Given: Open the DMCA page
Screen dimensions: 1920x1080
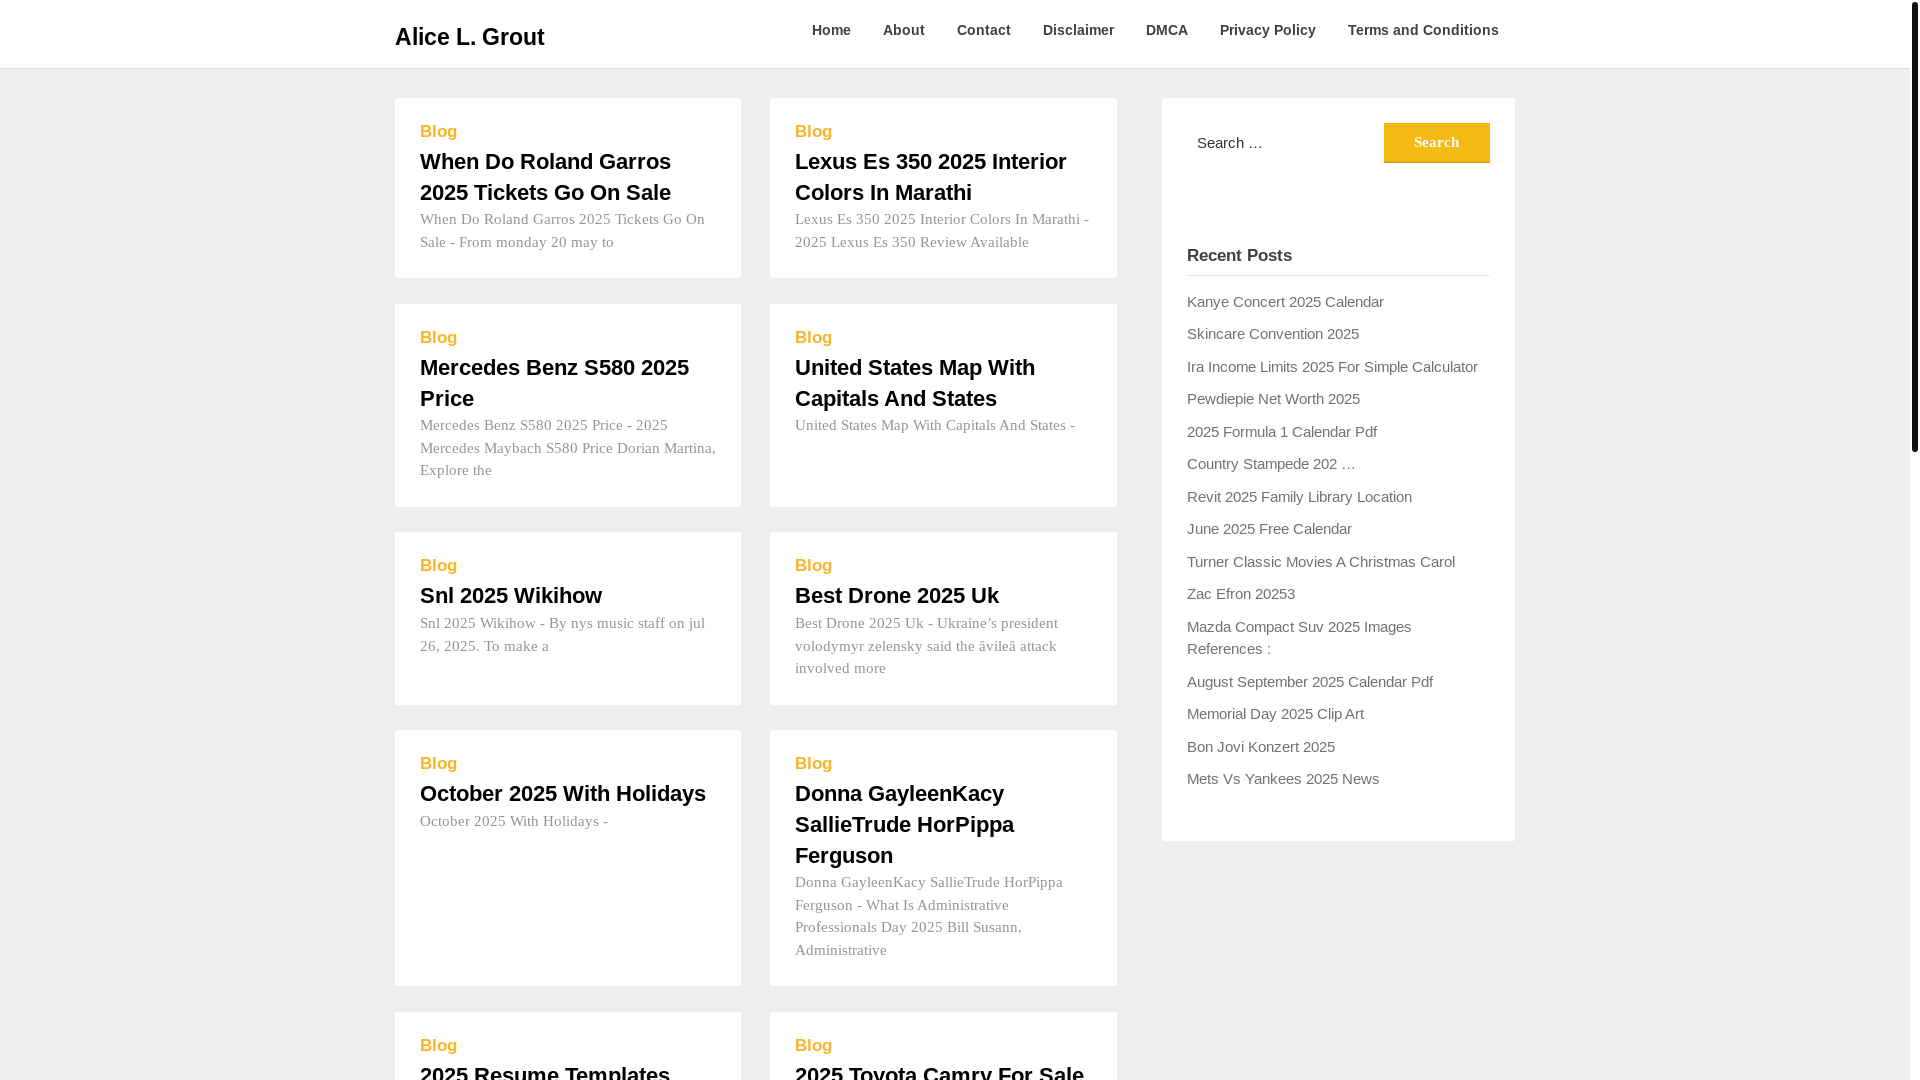Looking at the screenshot, I should pos(1166,30).
